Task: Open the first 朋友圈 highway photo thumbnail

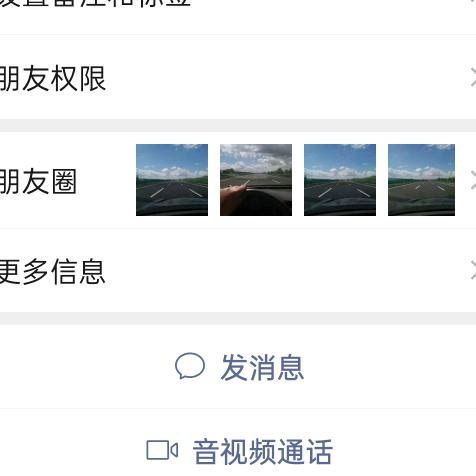Action: 172,180
